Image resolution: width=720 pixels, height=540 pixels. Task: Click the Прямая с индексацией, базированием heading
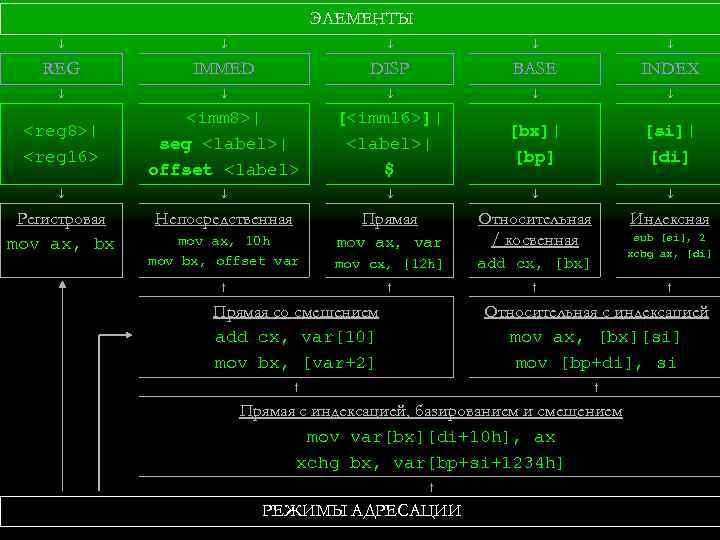click(431, 411)
